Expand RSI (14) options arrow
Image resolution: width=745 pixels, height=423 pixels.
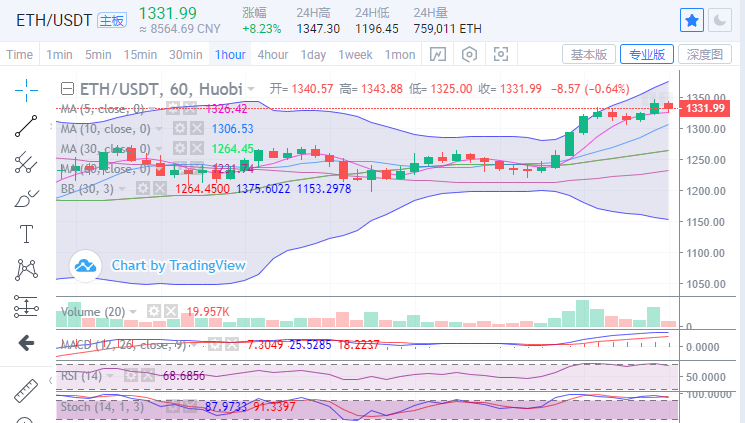pos(110,376)
